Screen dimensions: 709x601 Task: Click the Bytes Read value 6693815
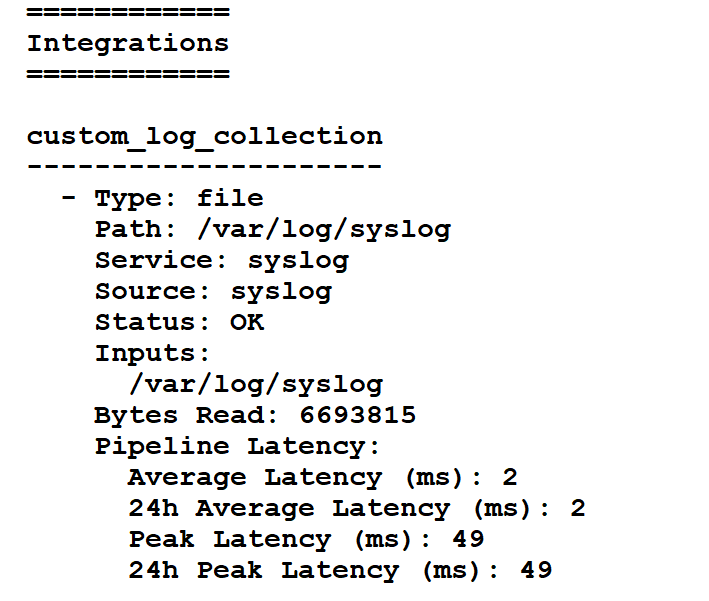click(357, 416)
